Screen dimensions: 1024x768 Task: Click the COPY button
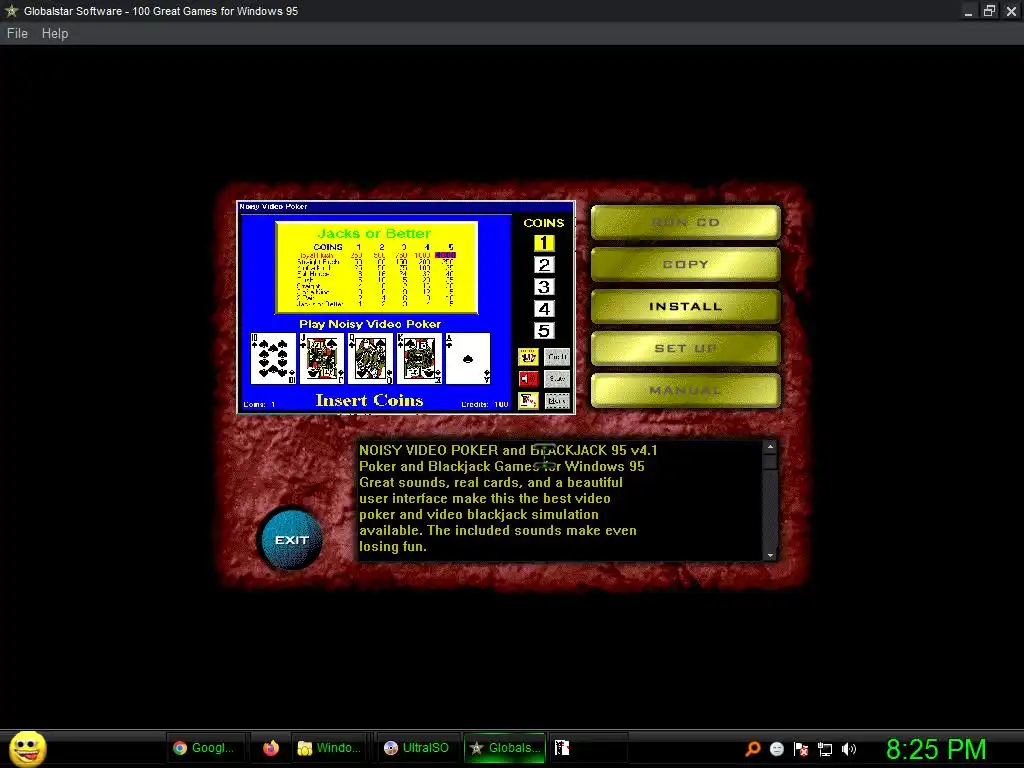click(x=686, y=264)
